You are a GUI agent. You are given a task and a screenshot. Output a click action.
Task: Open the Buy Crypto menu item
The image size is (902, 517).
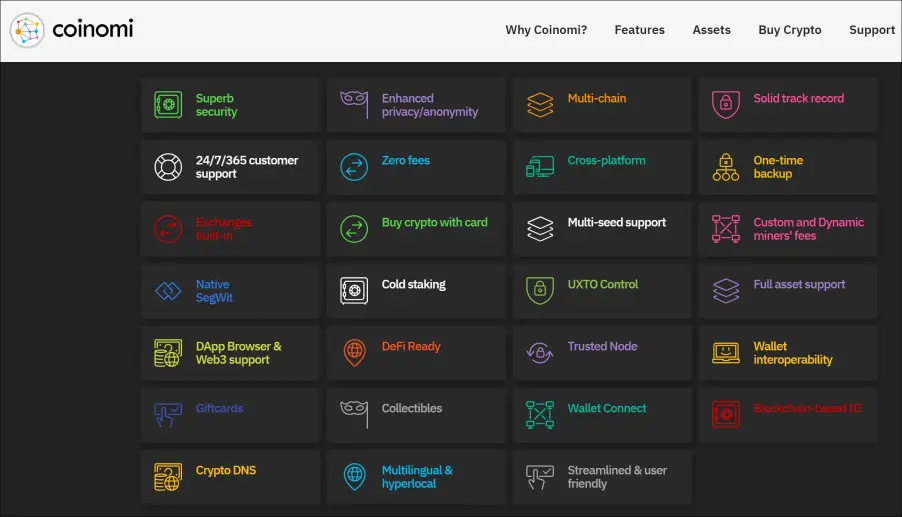790,30
